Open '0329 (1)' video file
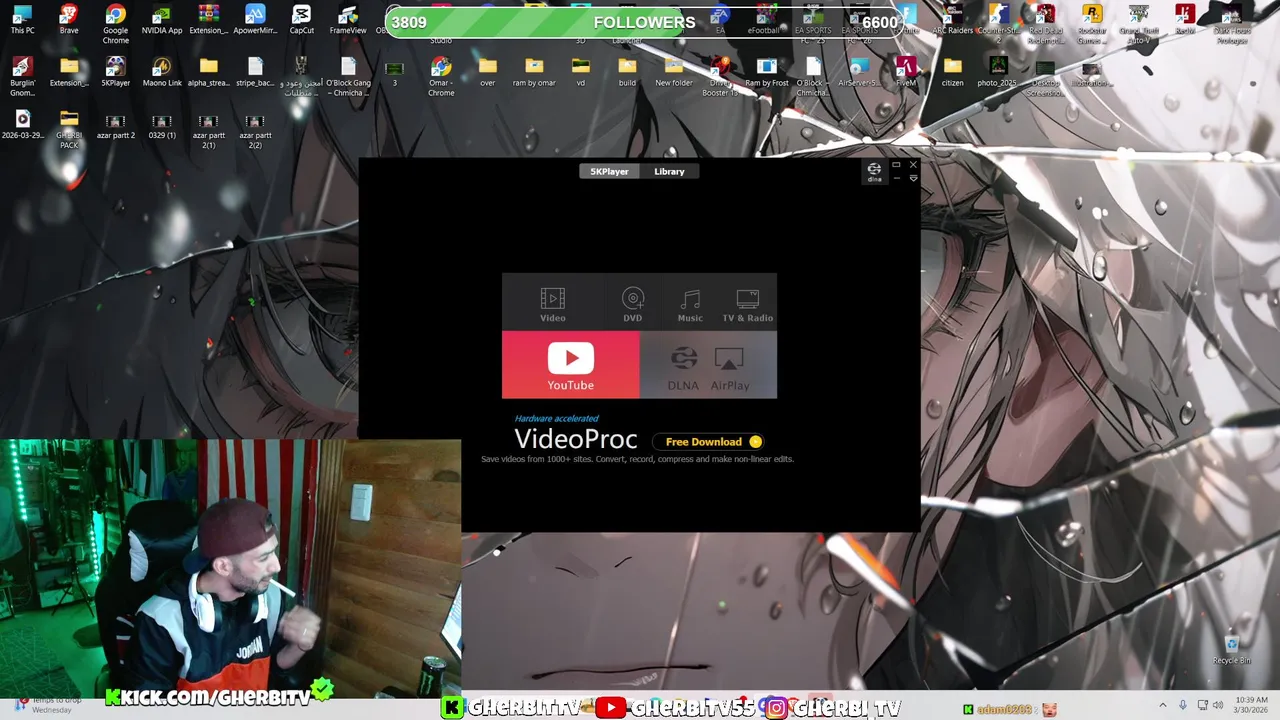The width and height of the screenshot is (1280, 720). (x=162, y=125)
